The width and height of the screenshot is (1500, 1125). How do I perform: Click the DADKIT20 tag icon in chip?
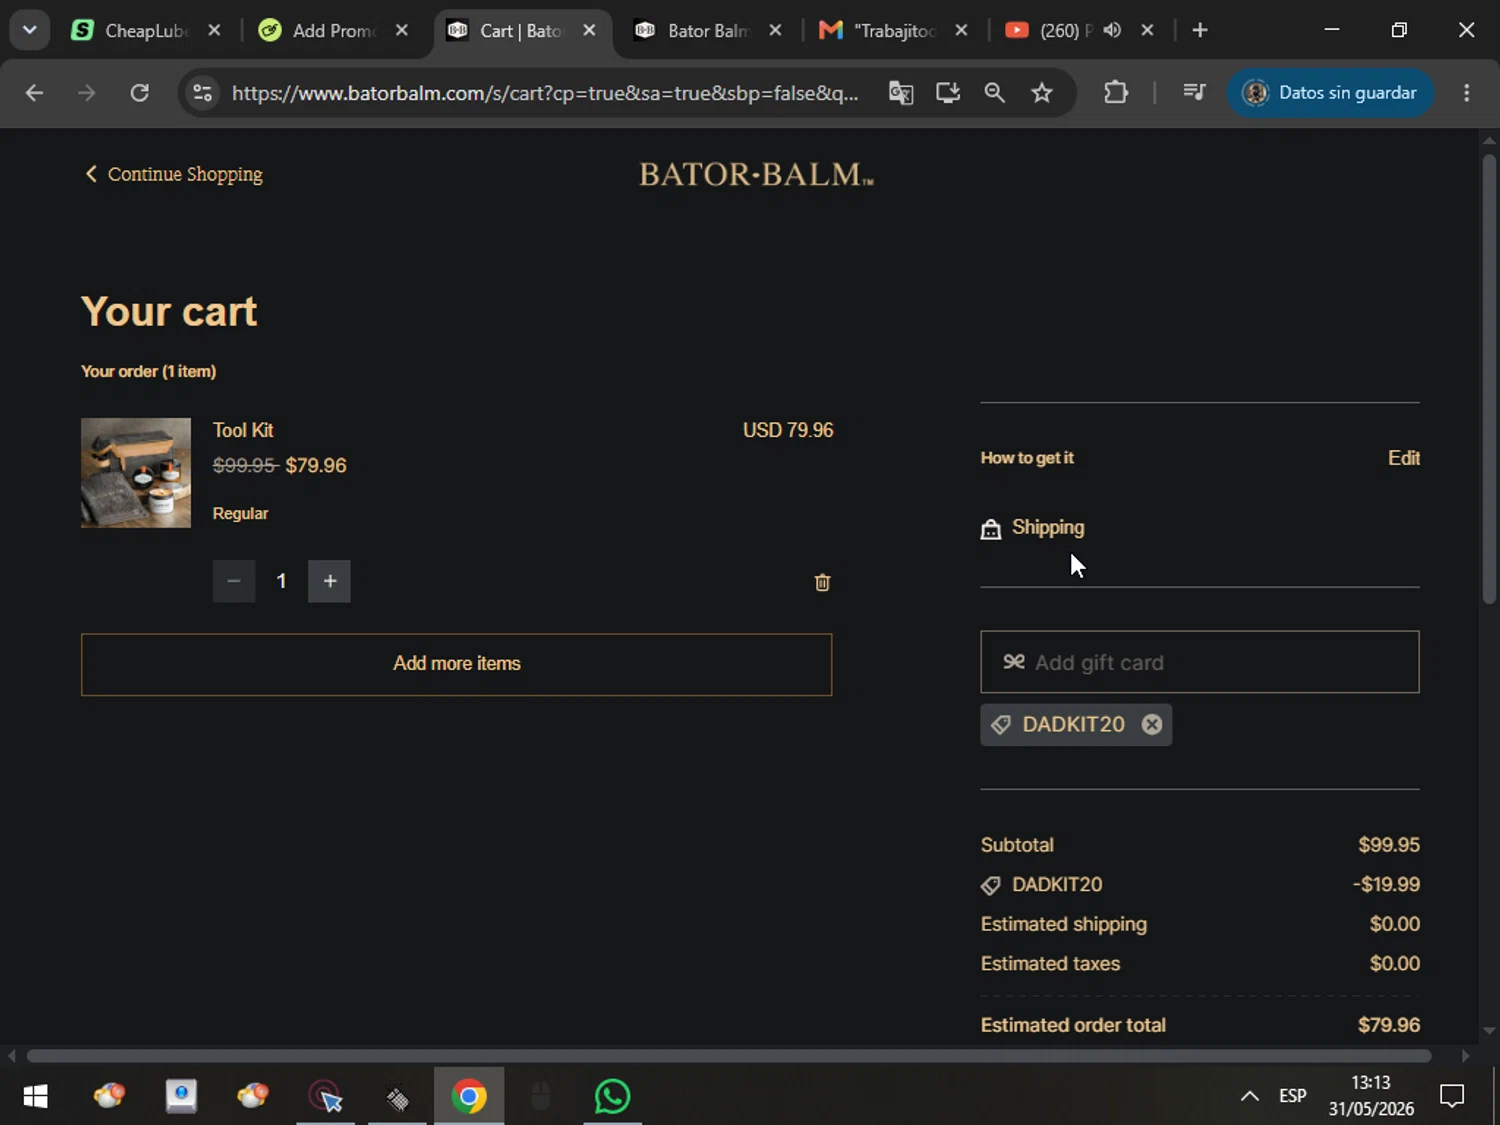(x=1001, y=725)
